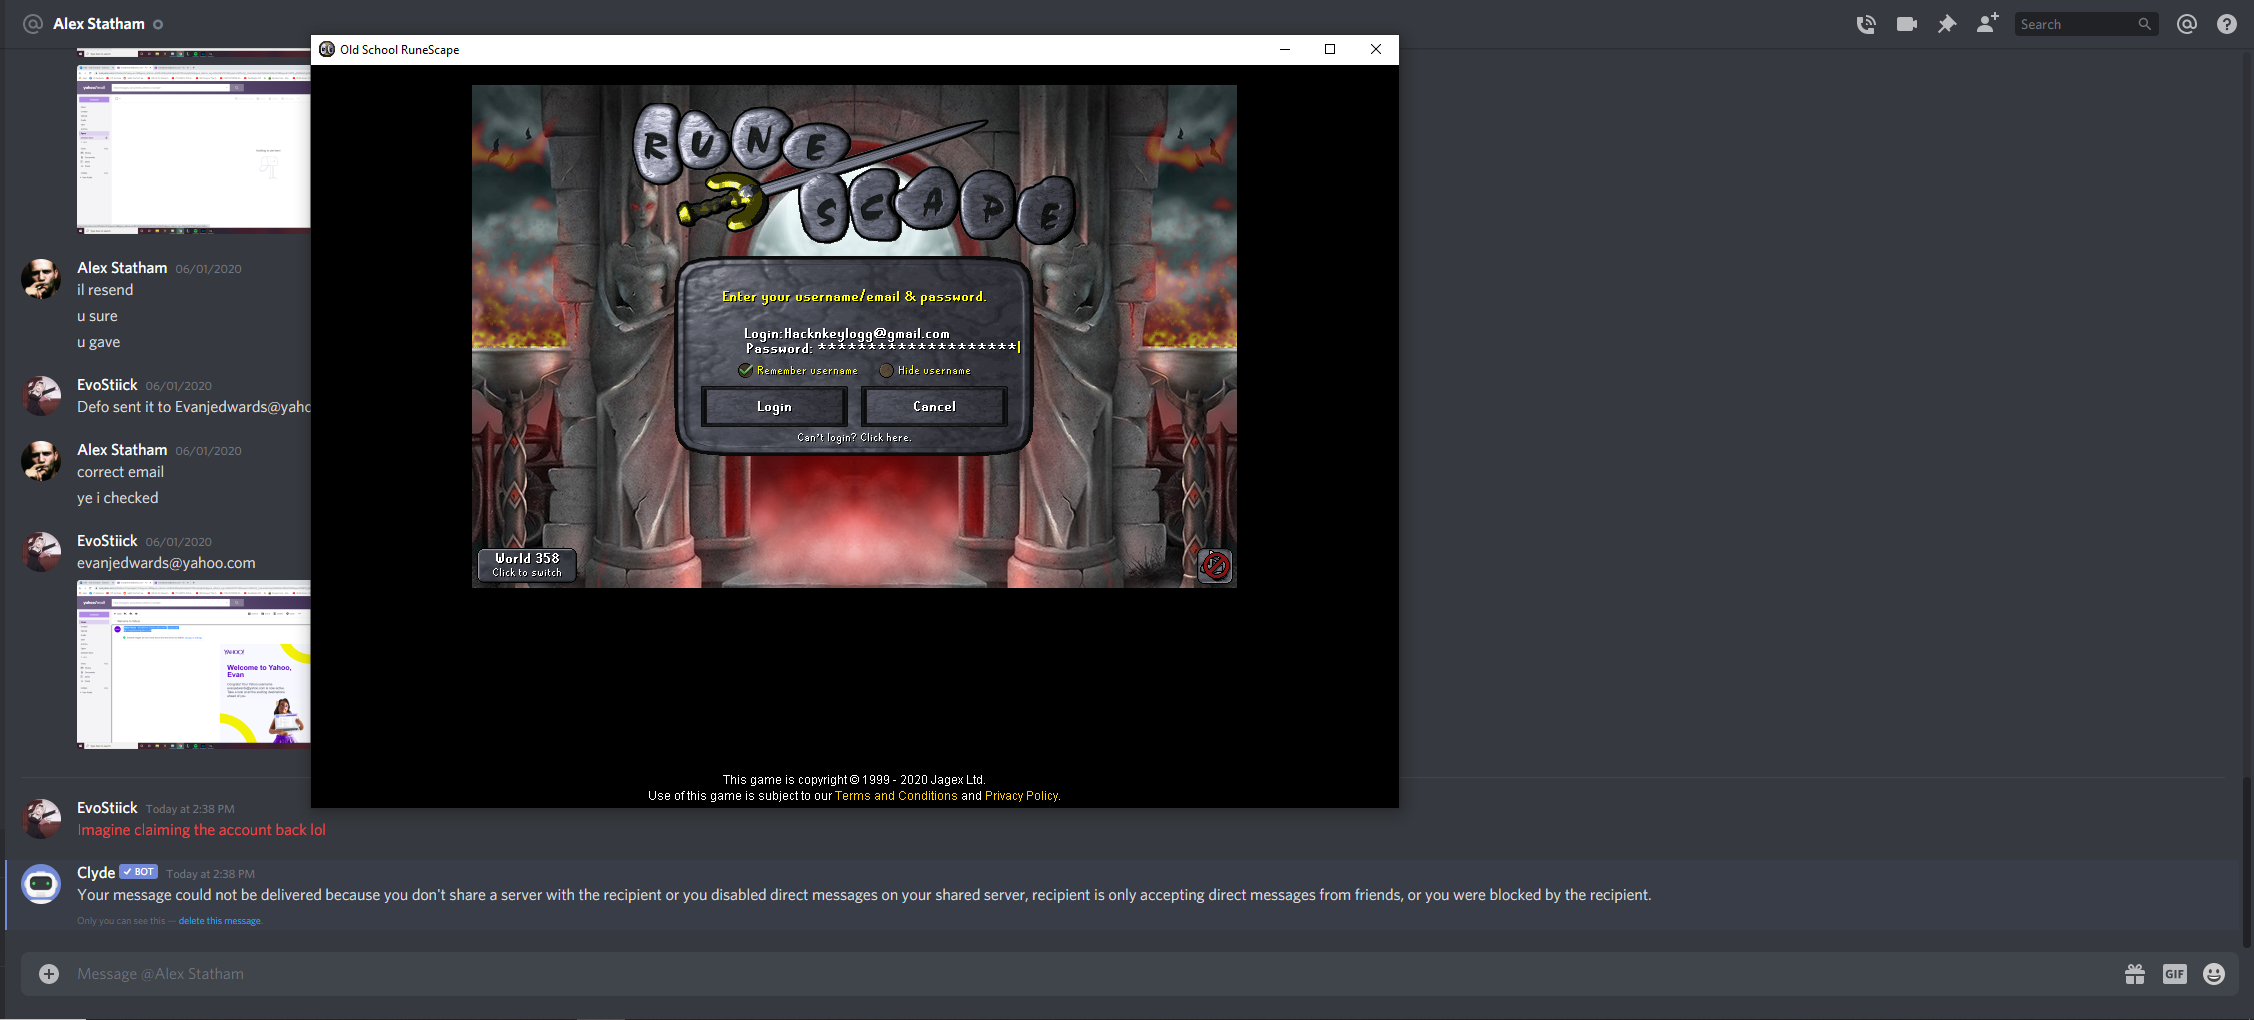Click the message 'u sure'

coord(97,316)
